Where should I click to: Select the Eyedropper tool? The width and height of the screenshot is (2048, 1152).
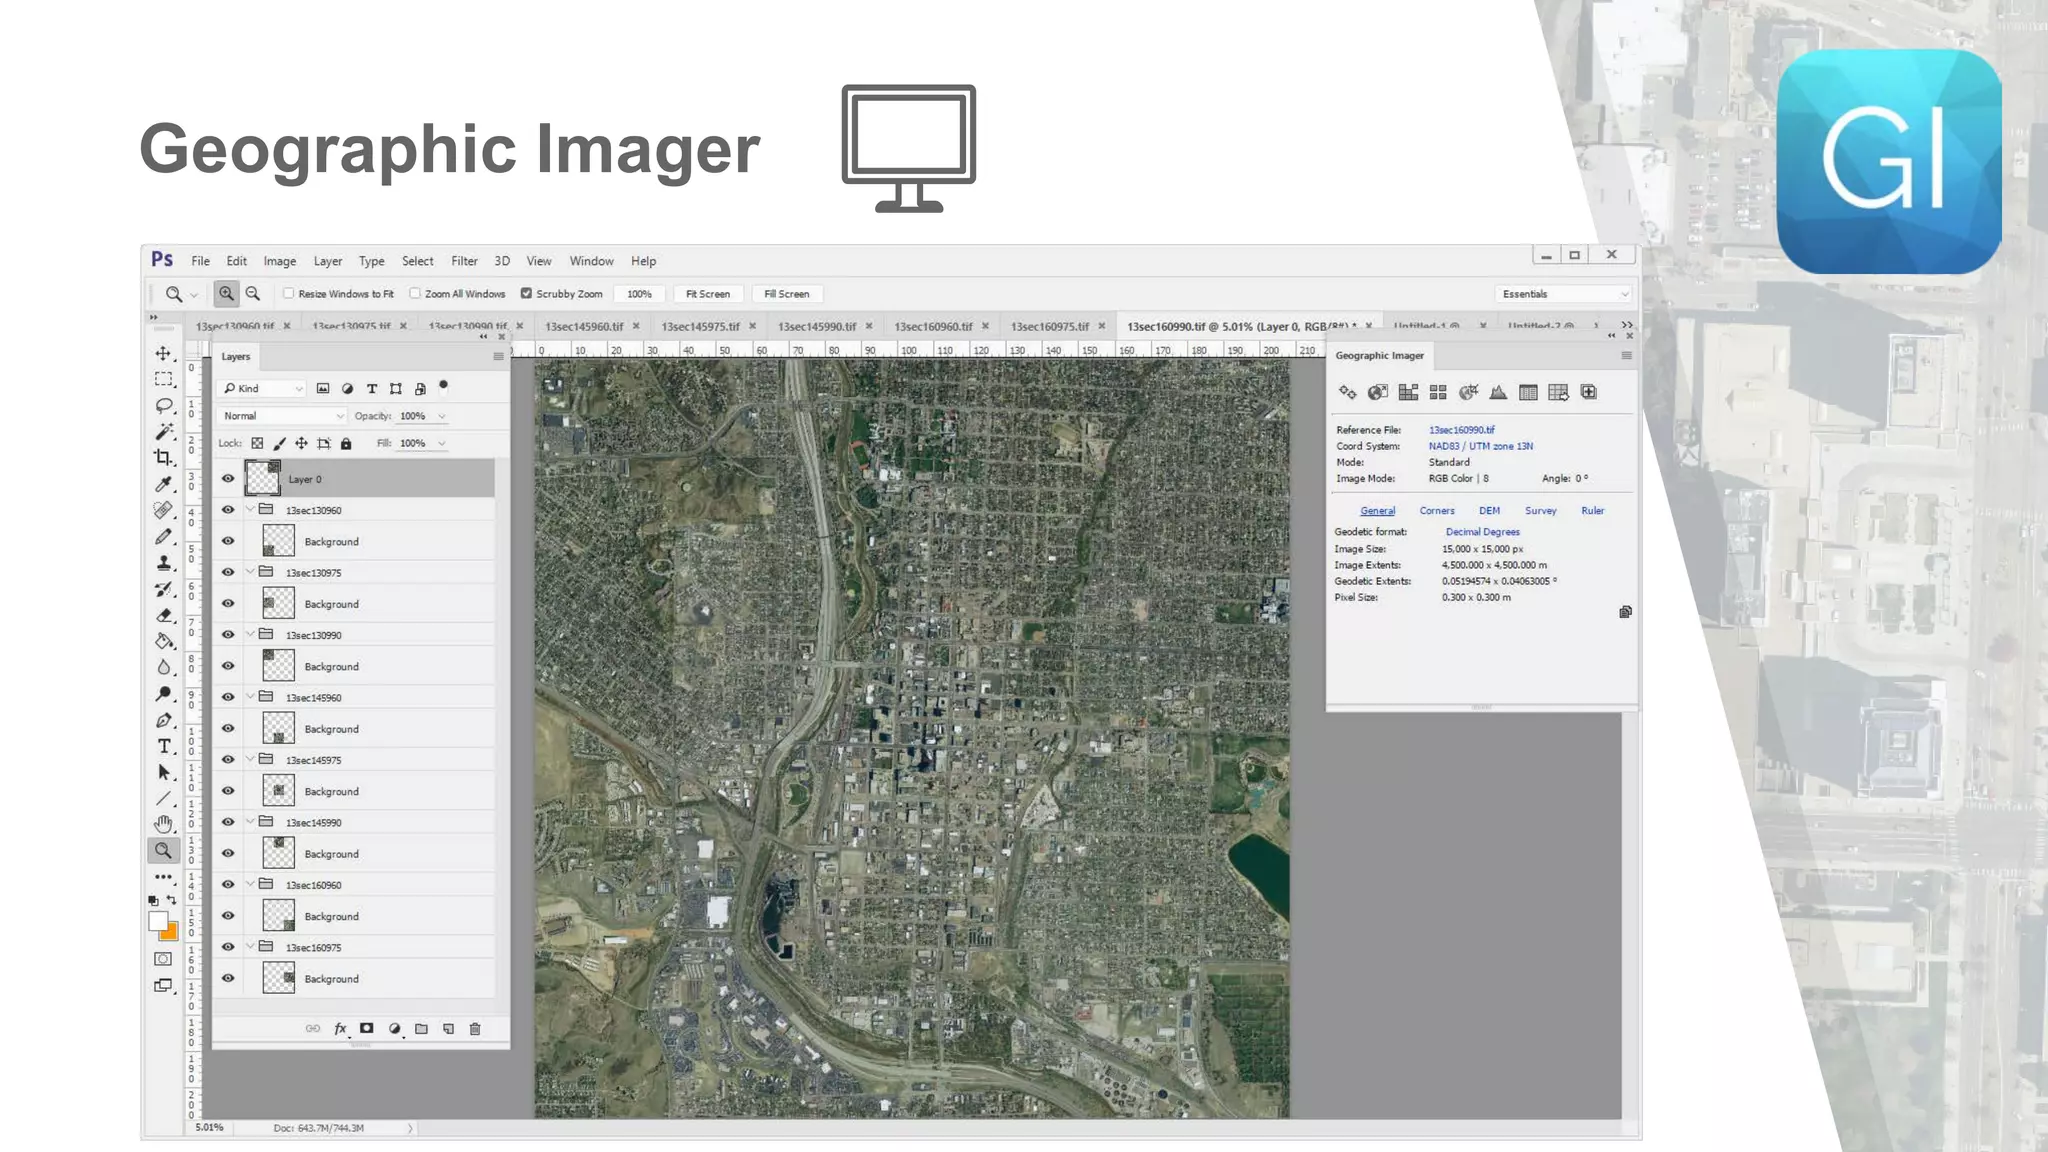(x=163, y=485)
